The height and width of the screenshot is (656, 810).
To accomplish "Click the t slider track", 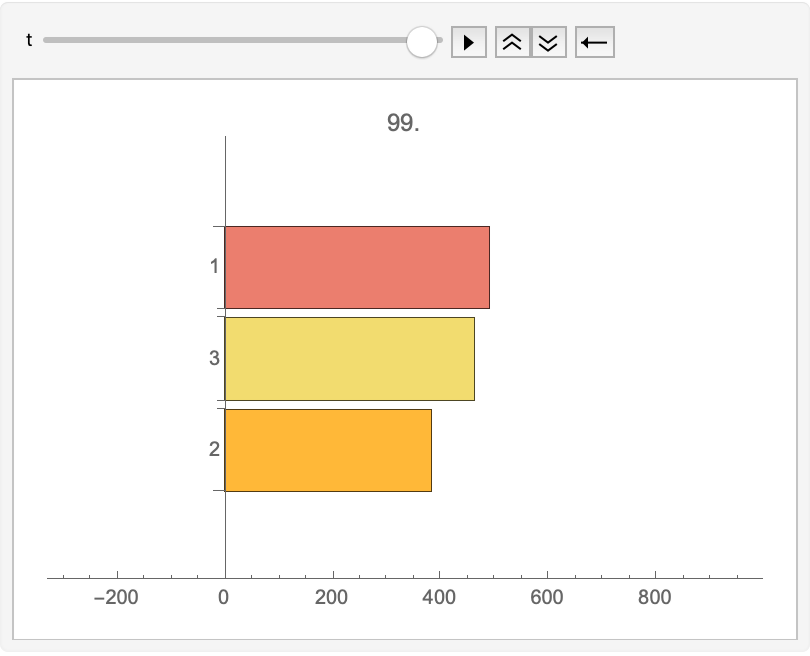I will coord(230,41).
